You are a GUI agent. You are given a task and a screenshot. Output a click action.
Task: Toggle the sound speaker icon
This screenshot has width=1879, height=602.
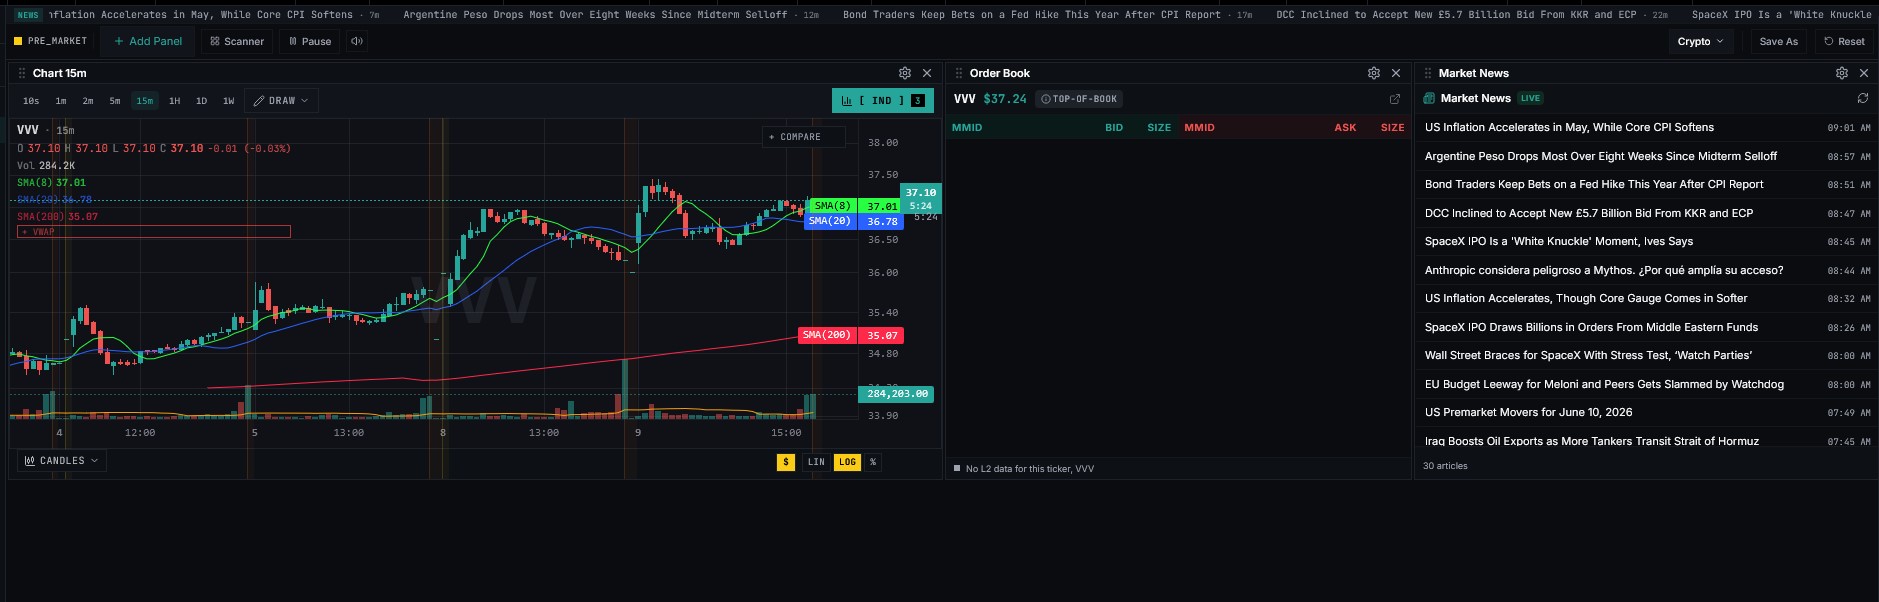pyautogui.click(x=357, y=41)
